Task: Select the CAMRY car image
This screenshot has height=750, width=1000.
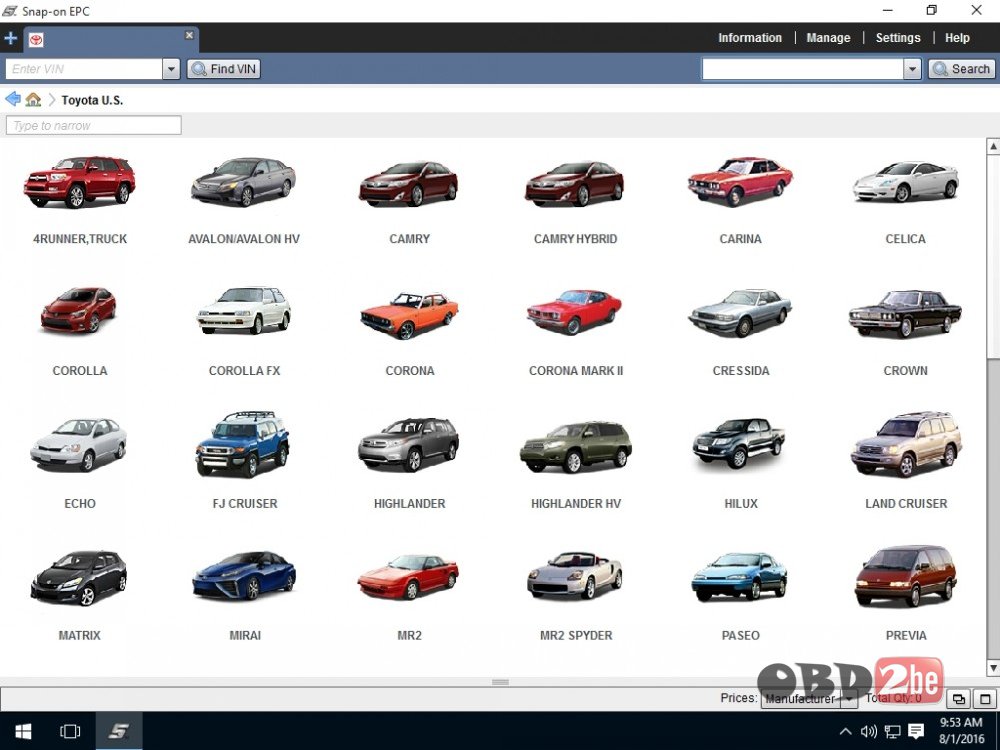Action: click(409, 184)
